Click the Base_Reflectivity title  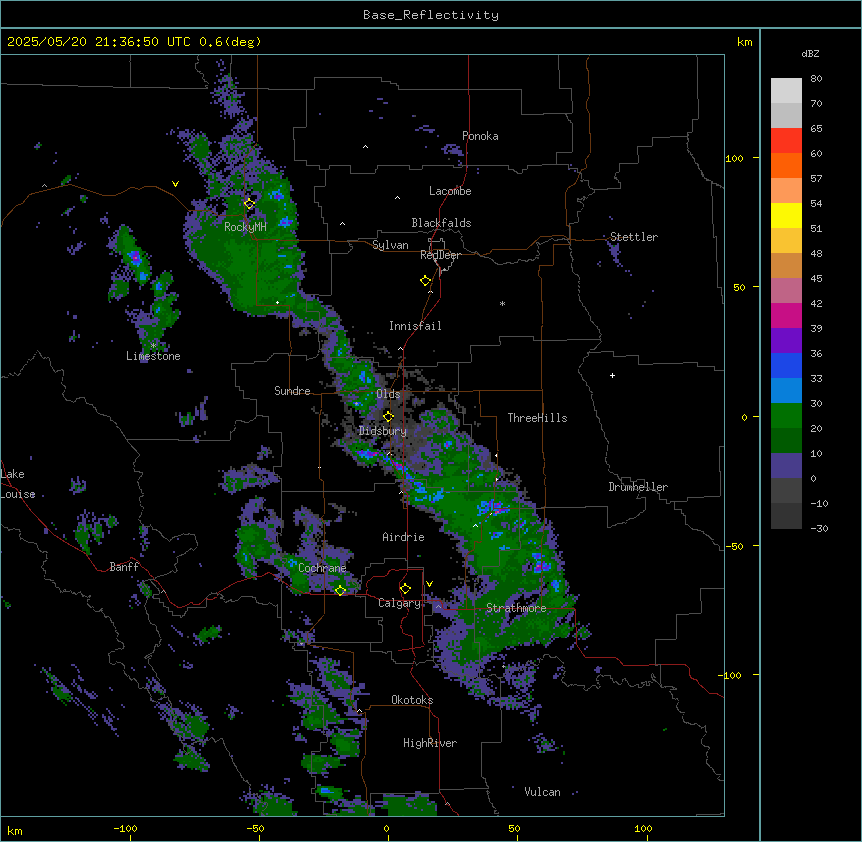tap(431, 15)
